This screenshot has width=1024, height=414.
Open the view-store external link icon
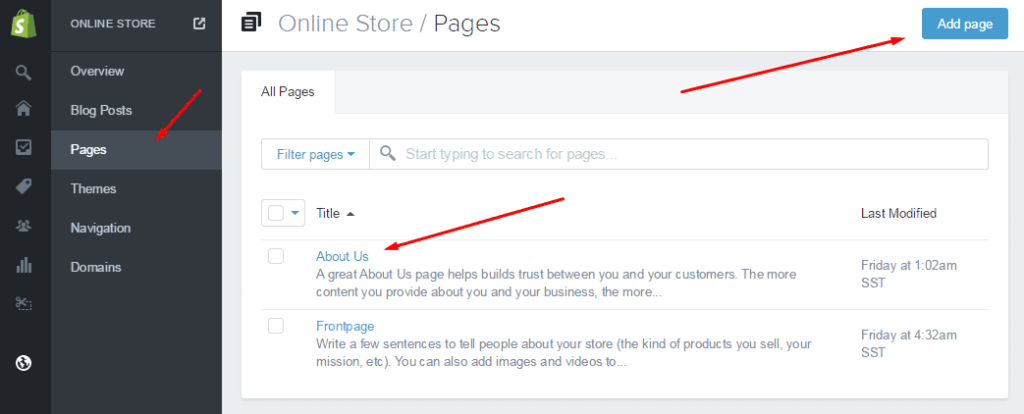(199, 24)
